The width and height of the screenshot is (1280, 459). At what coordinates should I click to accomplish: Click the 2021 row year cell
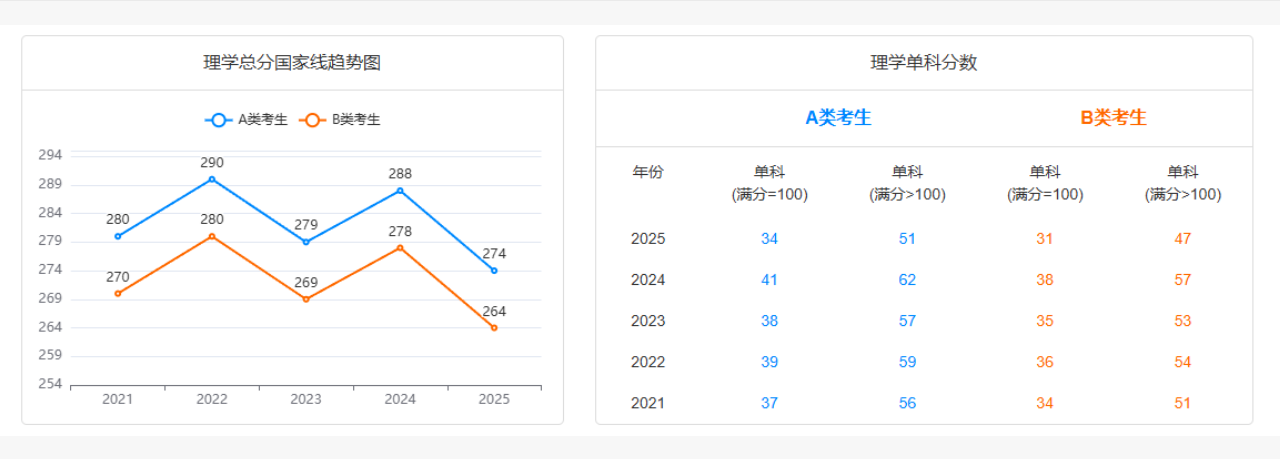(647, 403)
